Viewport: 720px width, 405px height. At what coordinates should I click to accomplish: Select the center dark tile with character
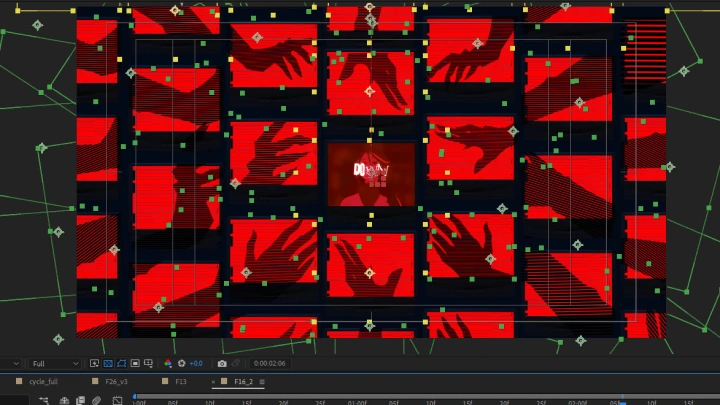pyautogui.click(x=371, y=174)
